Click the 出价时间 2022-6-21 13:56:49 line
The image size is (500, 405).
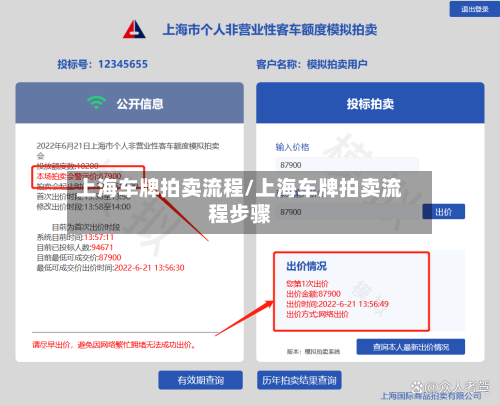point(337,304)
